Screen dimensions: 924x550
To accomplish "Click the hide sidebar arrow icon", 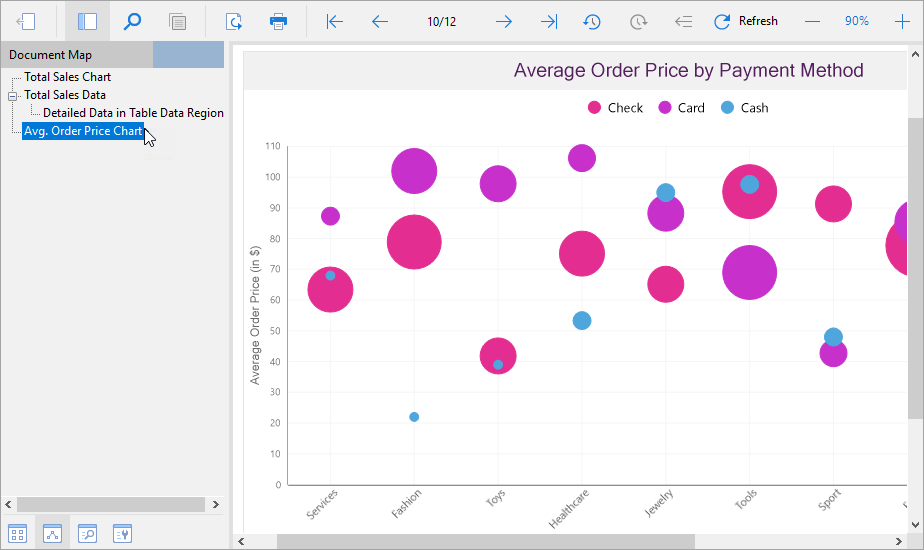I will click(x=26, y=22).
